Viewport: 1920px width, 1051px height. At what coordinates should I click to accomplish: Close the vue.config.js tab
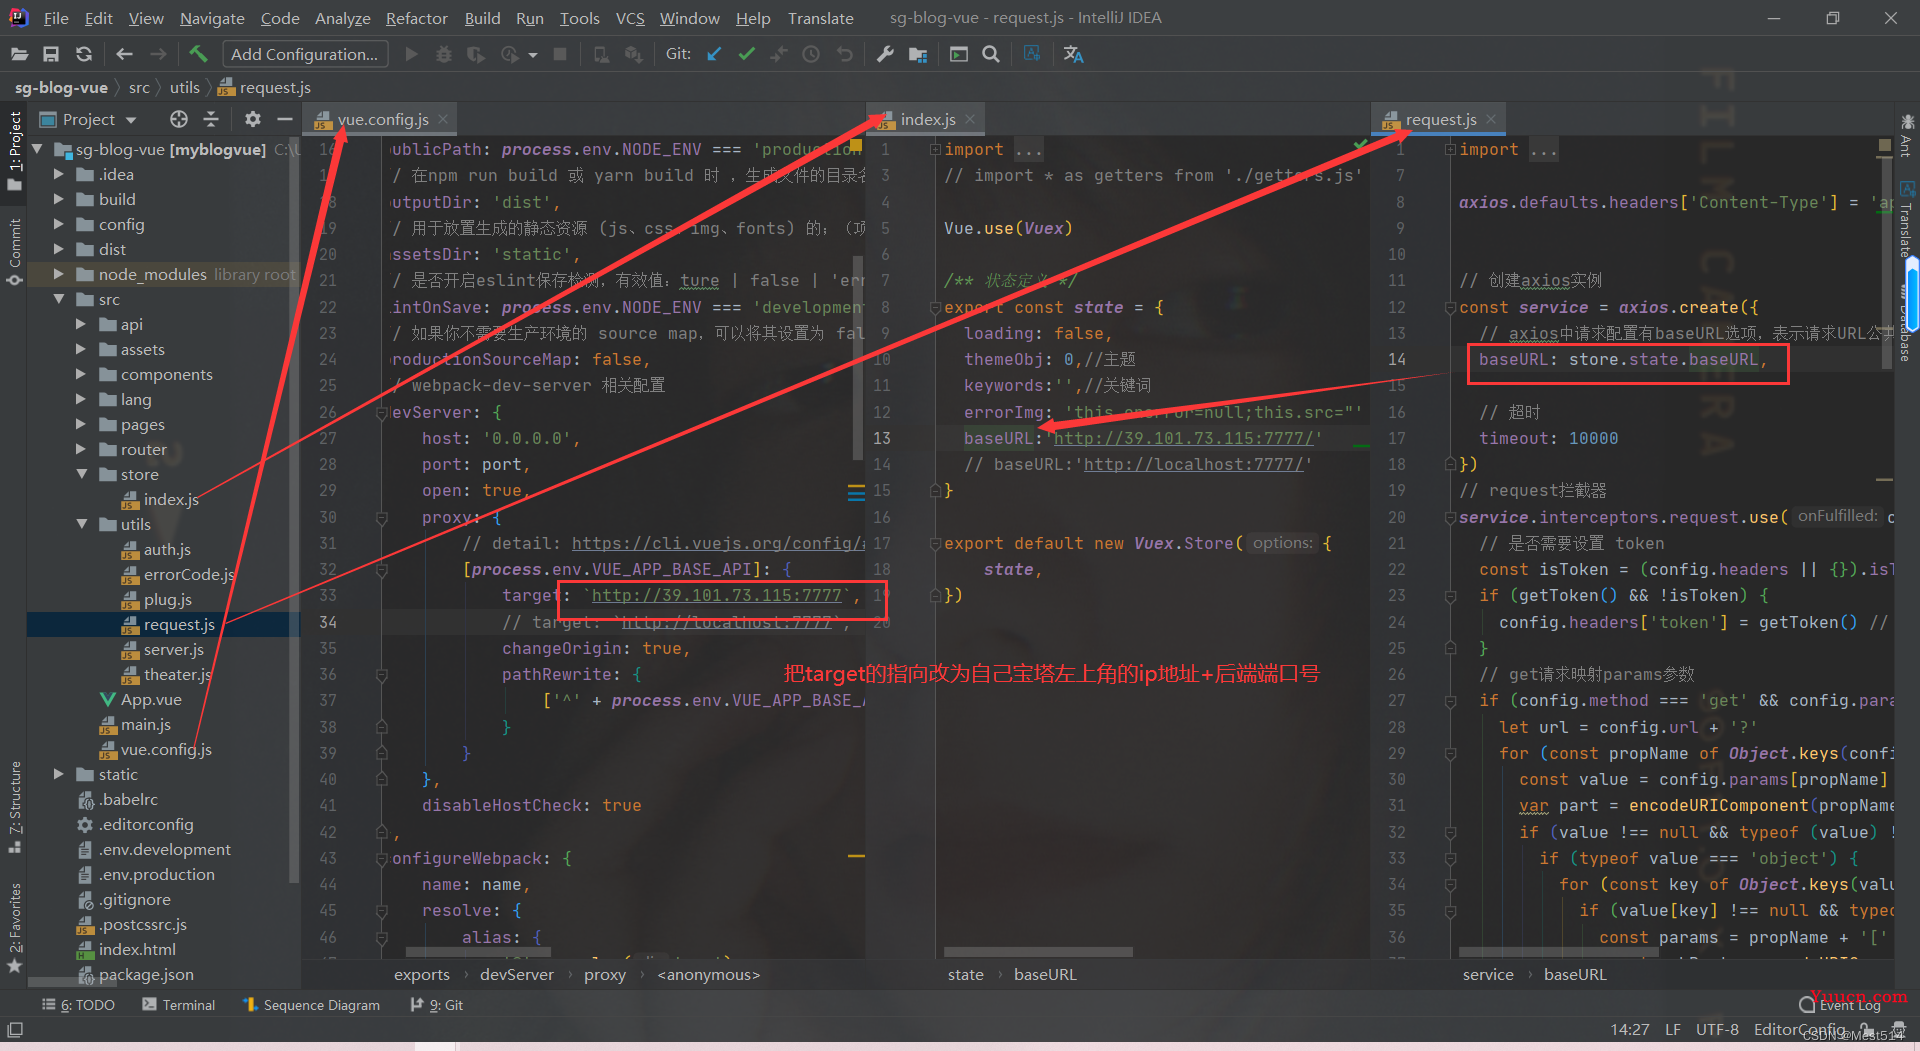coord(443,119)
